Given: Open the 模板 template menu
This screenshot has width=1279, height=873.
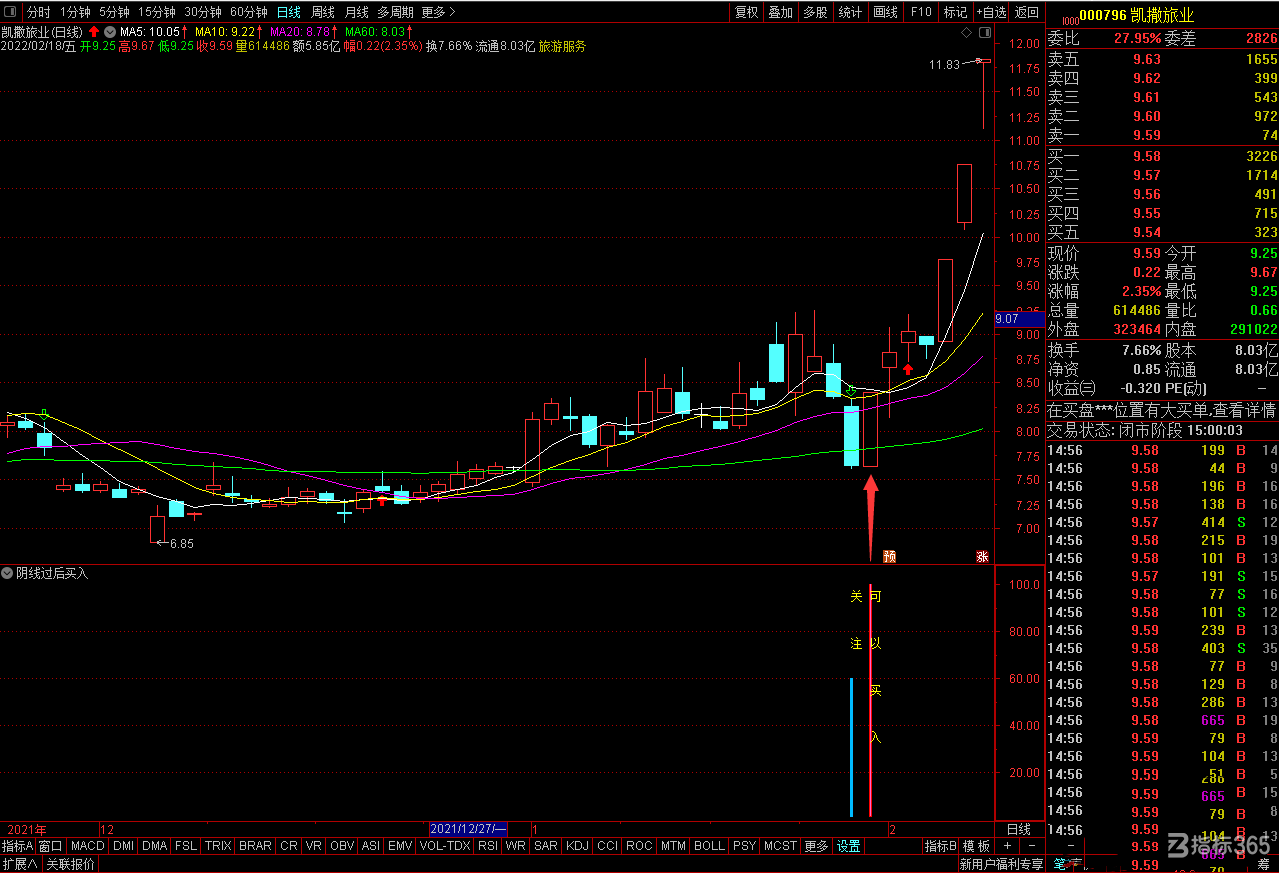Looking at the screenshot, I should click(976, 846).
